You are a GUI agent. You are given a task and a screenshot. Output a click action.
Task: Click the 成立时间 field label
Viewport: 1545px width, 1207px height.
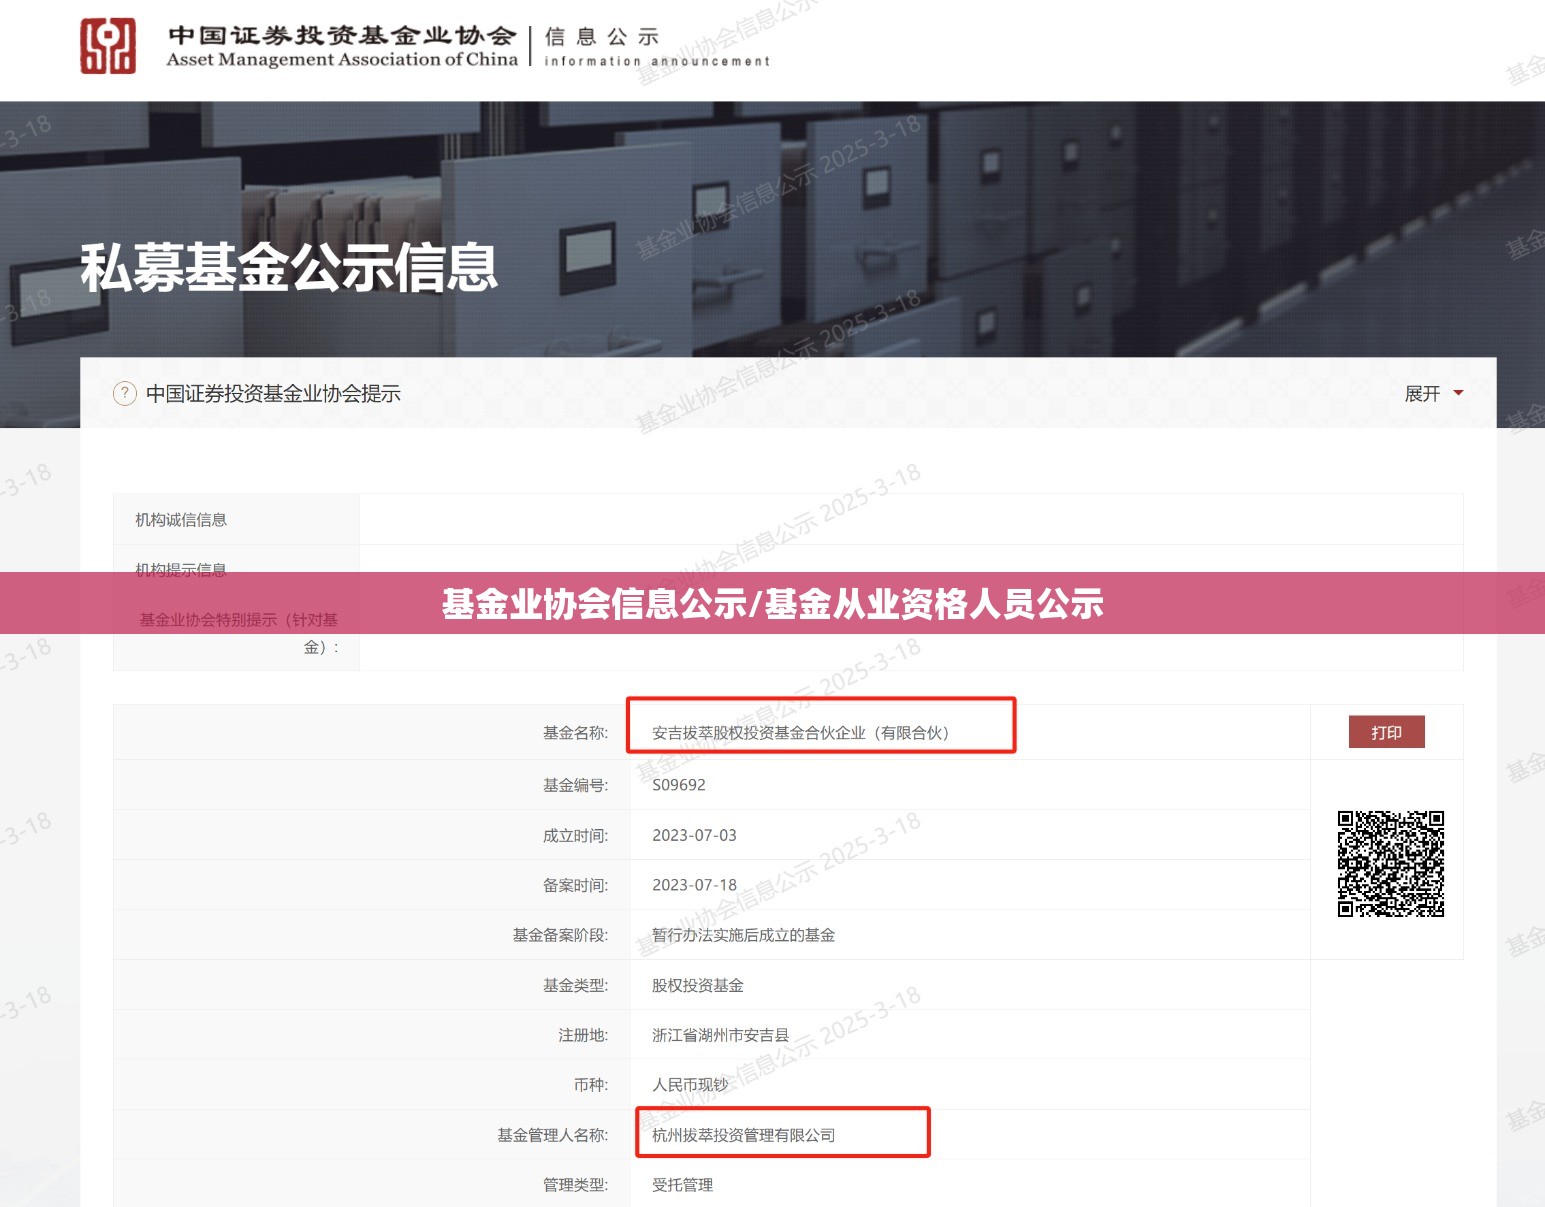coord(575,835)
